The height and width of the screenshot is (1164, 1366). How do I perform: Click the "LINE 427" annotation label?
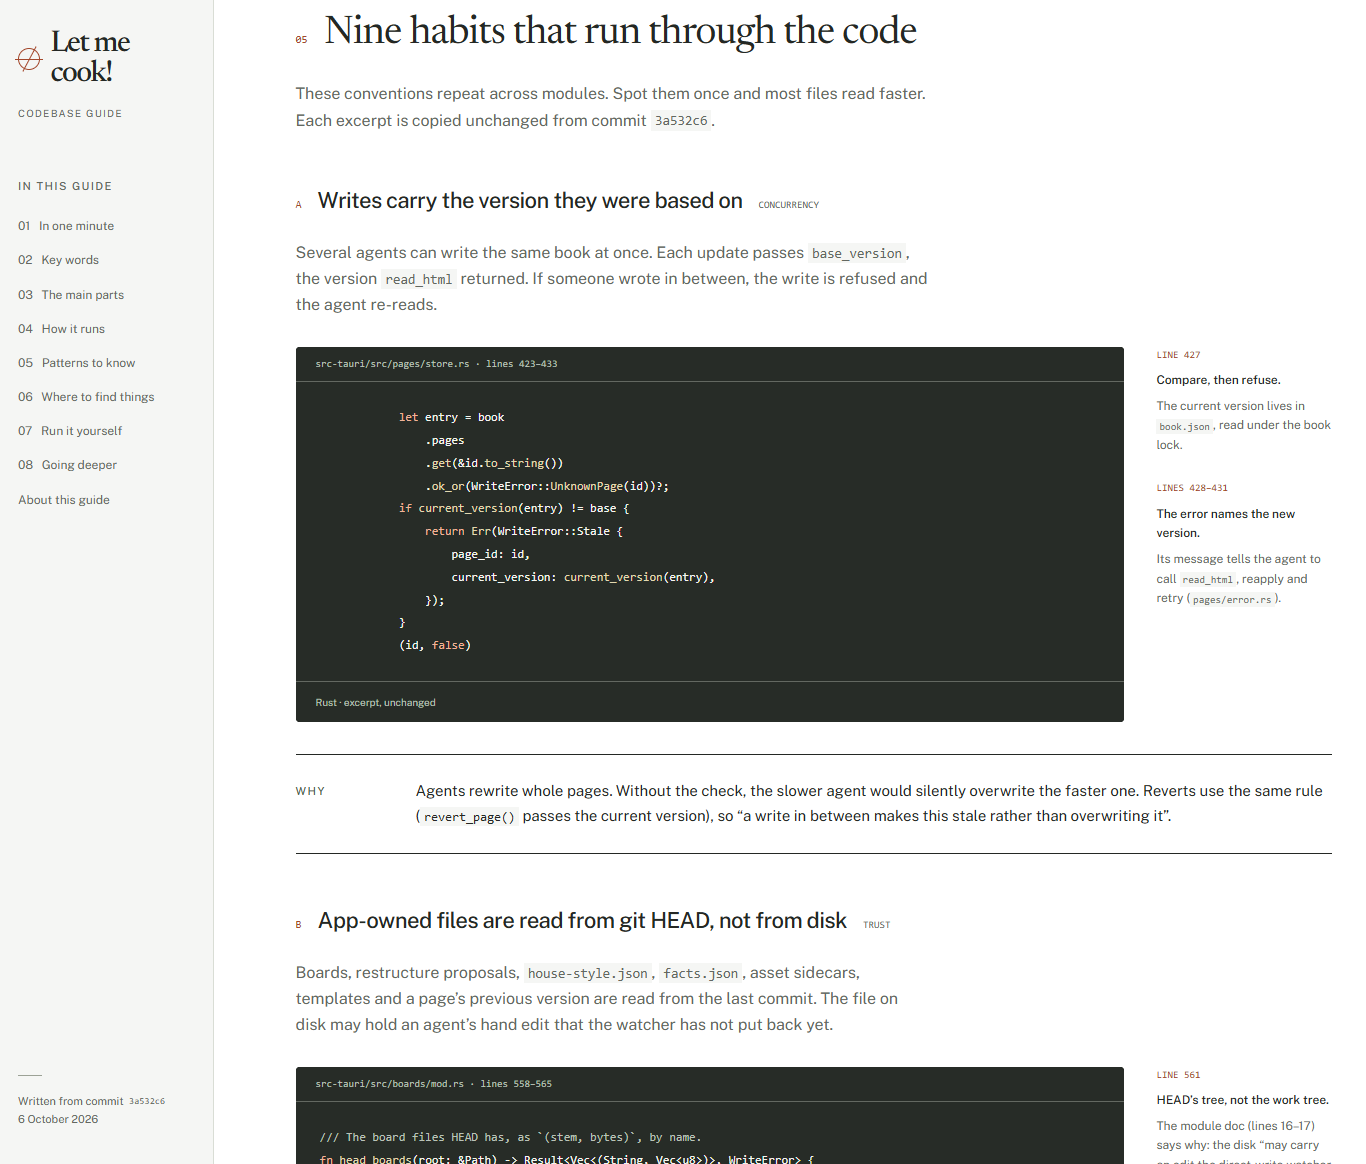(x=1178, y=355)
